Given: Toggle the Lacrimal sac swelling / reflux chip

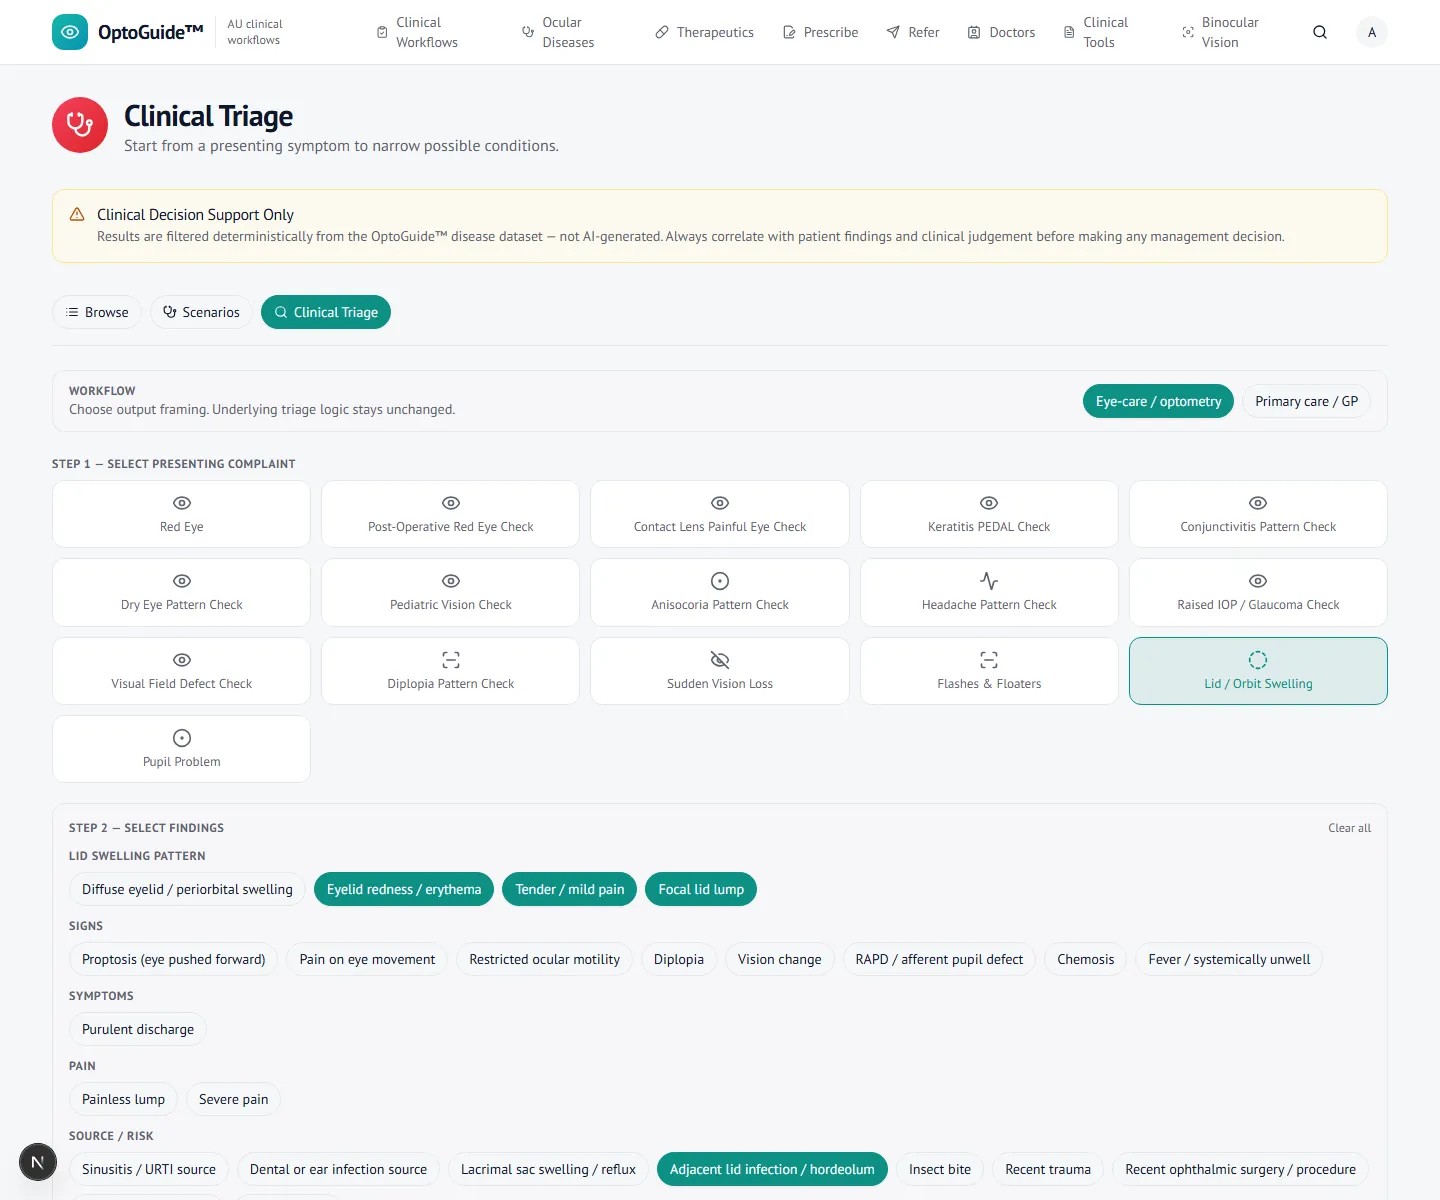Looking at the screenshot, I should (548, 1169).
